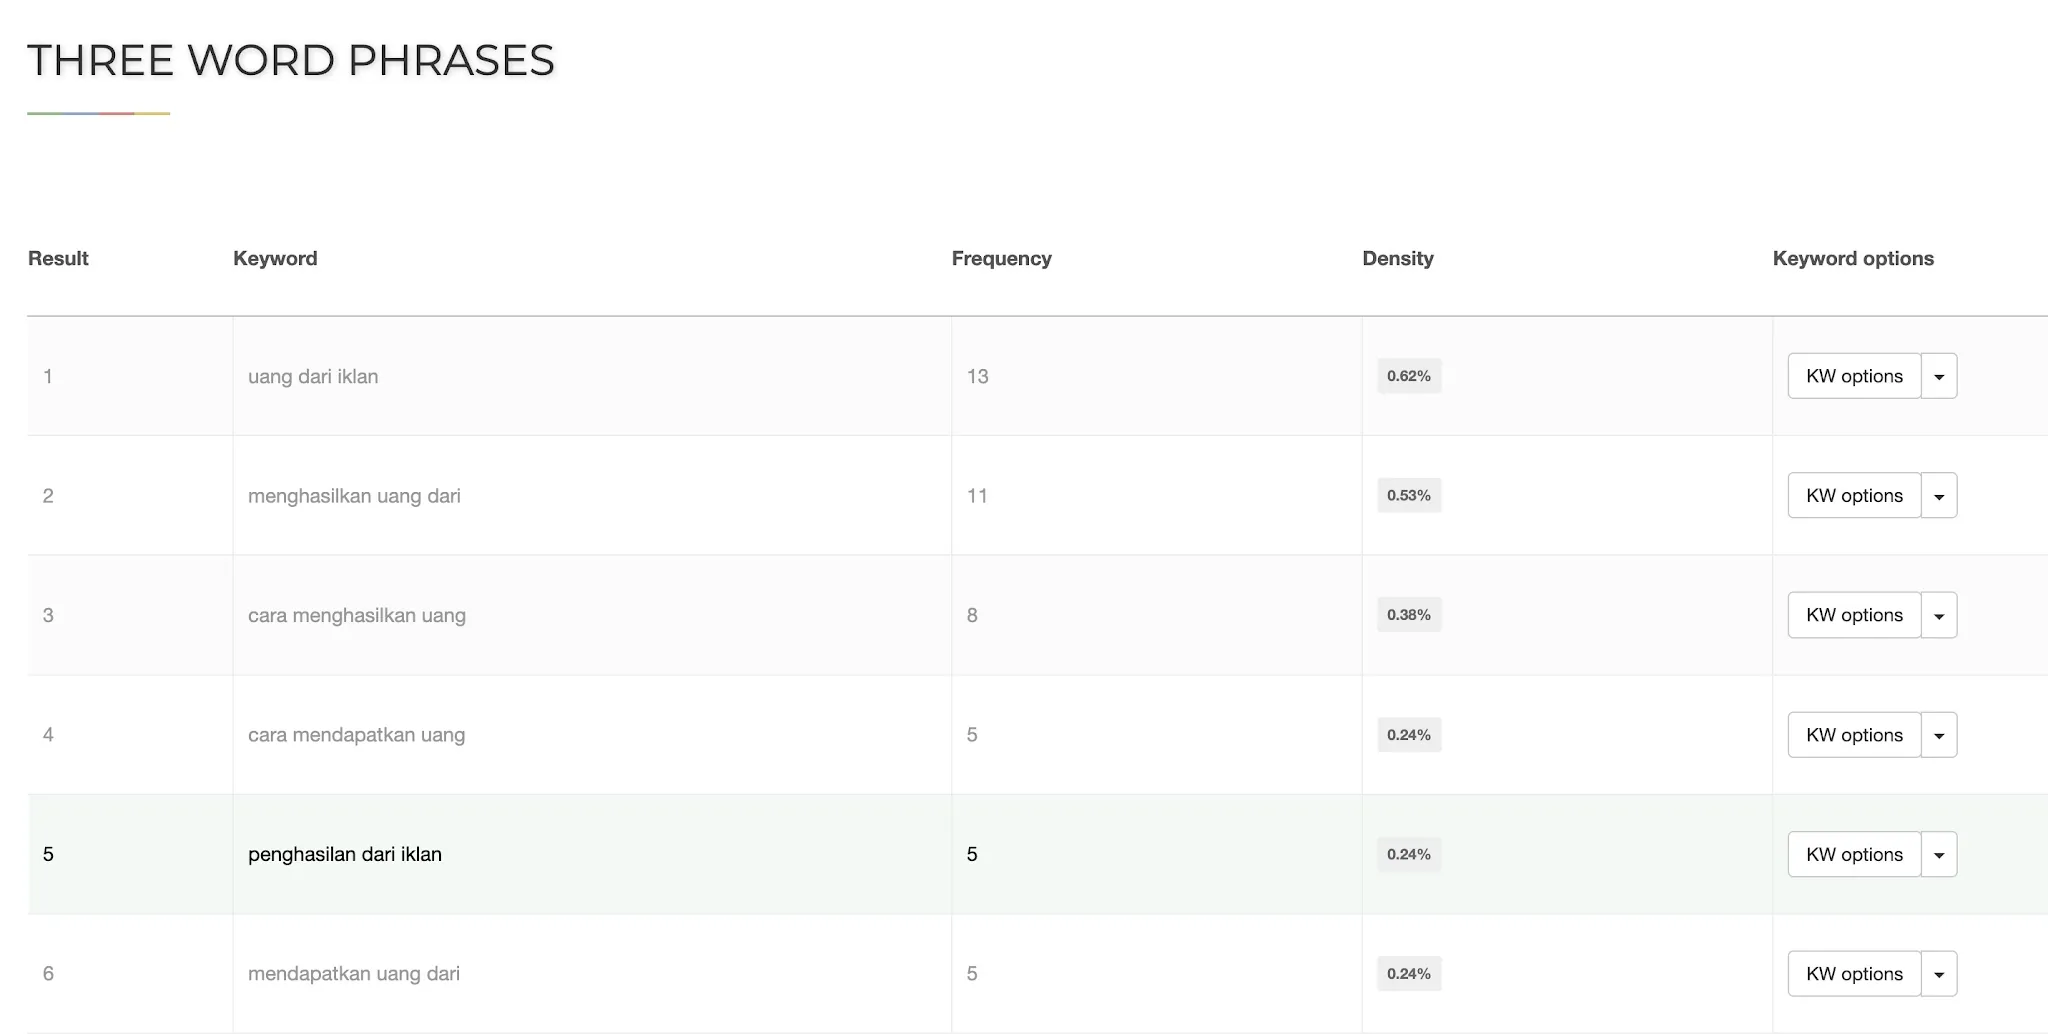Open KW options for 'mendapatkan uang dari'
Screen dimensions: 2048x1034
coord(1854,974)
